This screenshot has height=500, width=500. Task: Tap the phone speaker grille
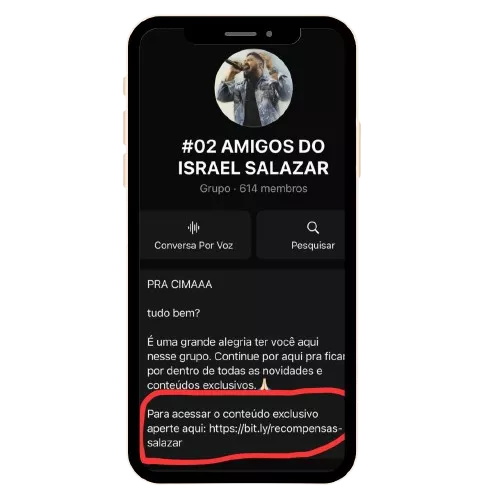point(240,34)
